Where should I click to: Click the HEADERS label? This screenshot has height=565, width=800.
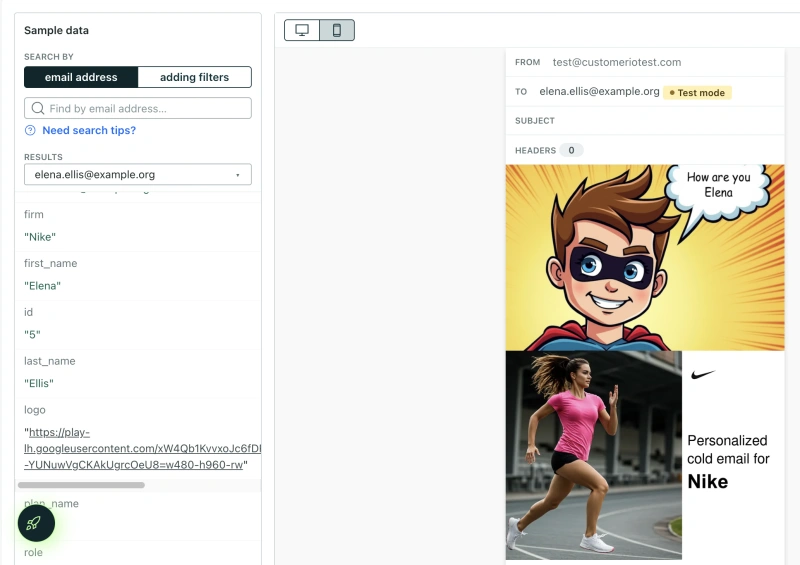tap(535, 151)
